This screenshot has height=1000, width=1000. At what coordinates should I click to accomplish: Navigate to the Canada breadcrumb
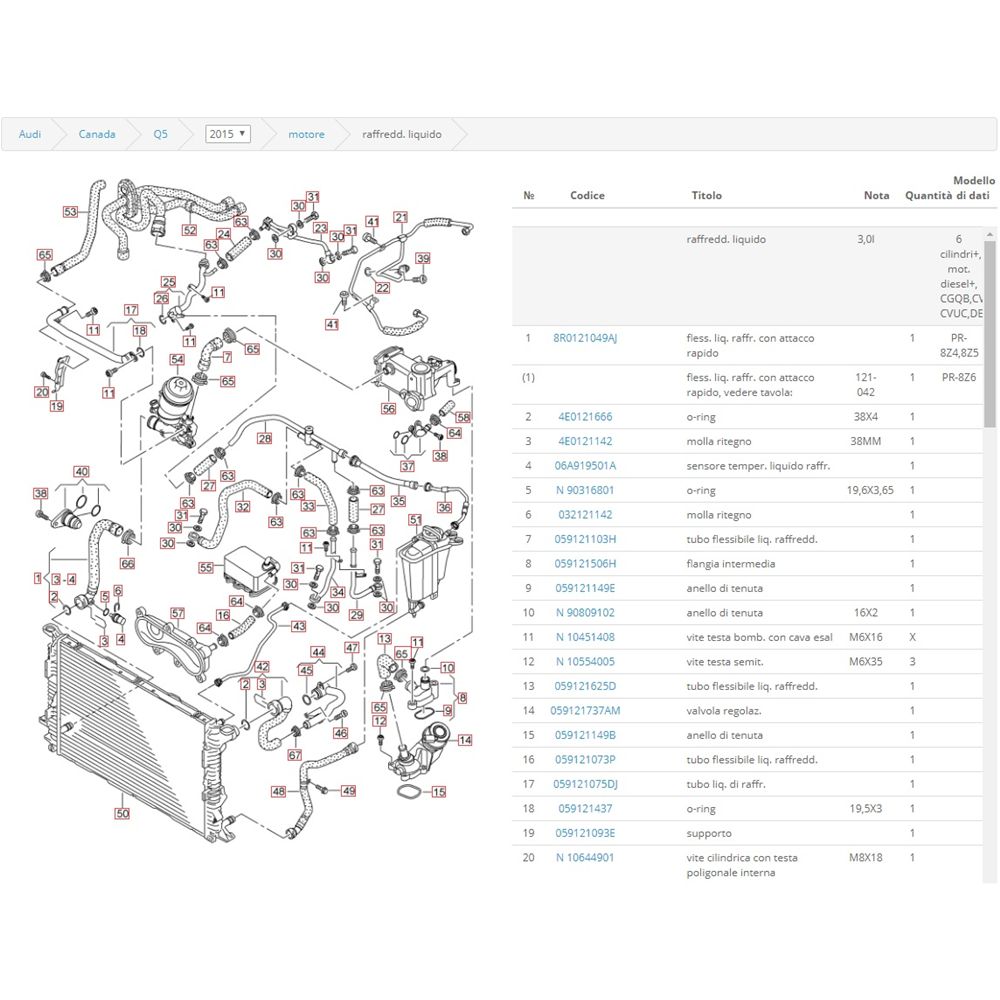click(x=97, y=134)
